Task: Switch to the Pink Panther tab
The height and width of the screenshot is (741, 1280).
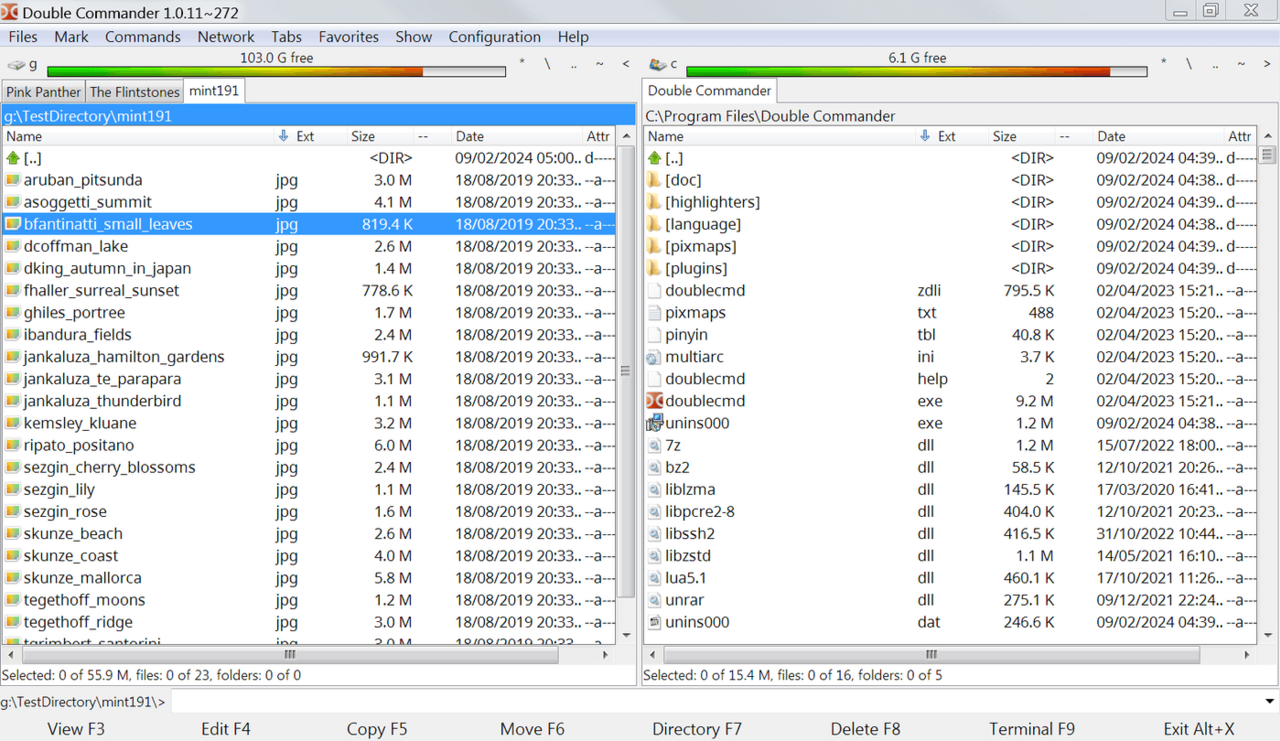Action: tap(44, 92)
